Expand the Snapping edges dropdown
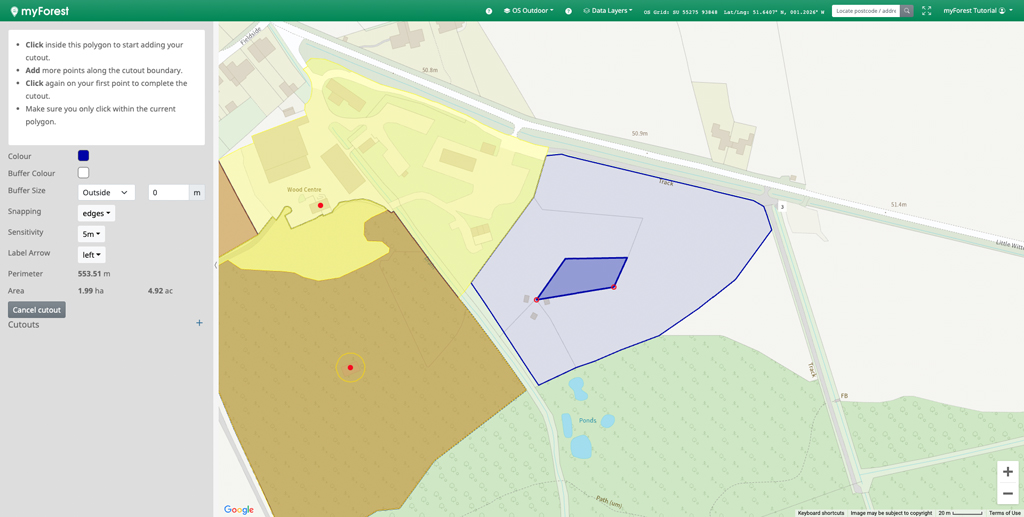Screen dimensions: 1024x517 tap(96, 213)
